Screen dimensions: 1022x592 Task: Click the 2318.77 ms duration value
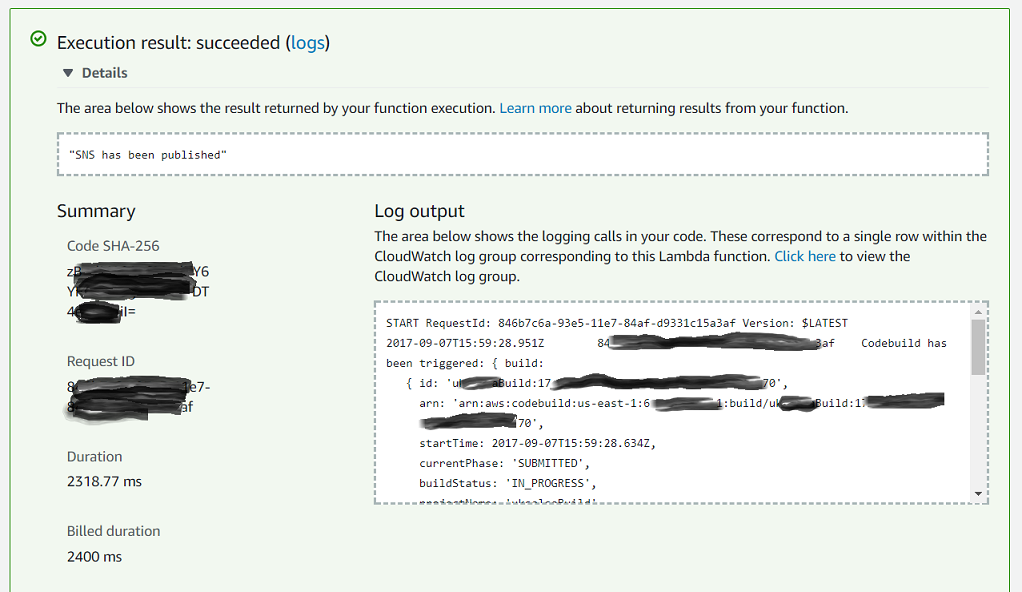click(x=104, y=482)
